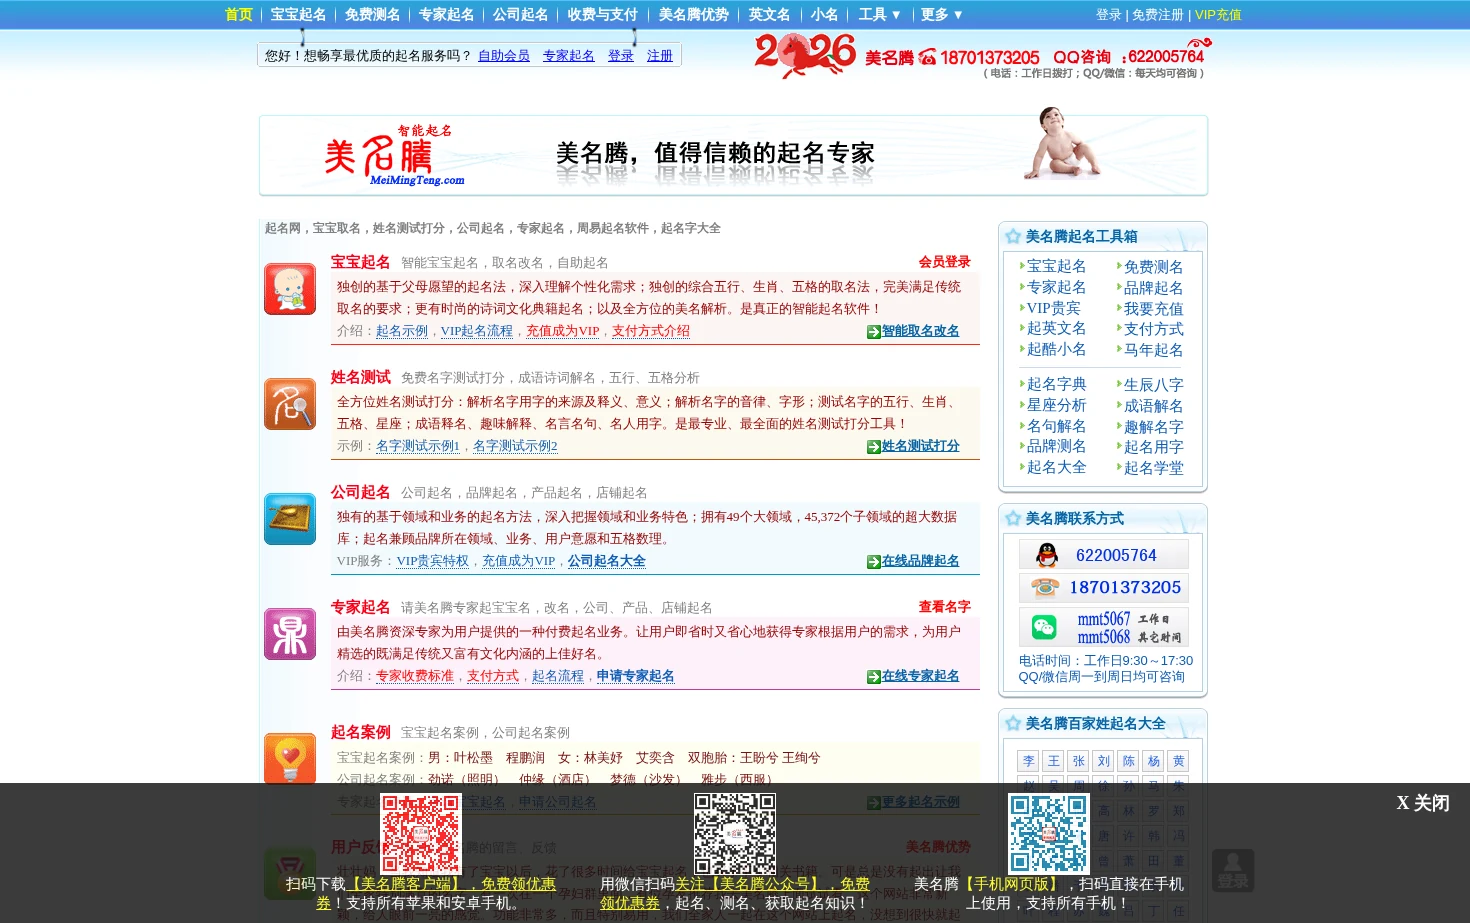Click 查看名字 red link
This screenshot has width=1470, height=923.
tap(945, 607)
